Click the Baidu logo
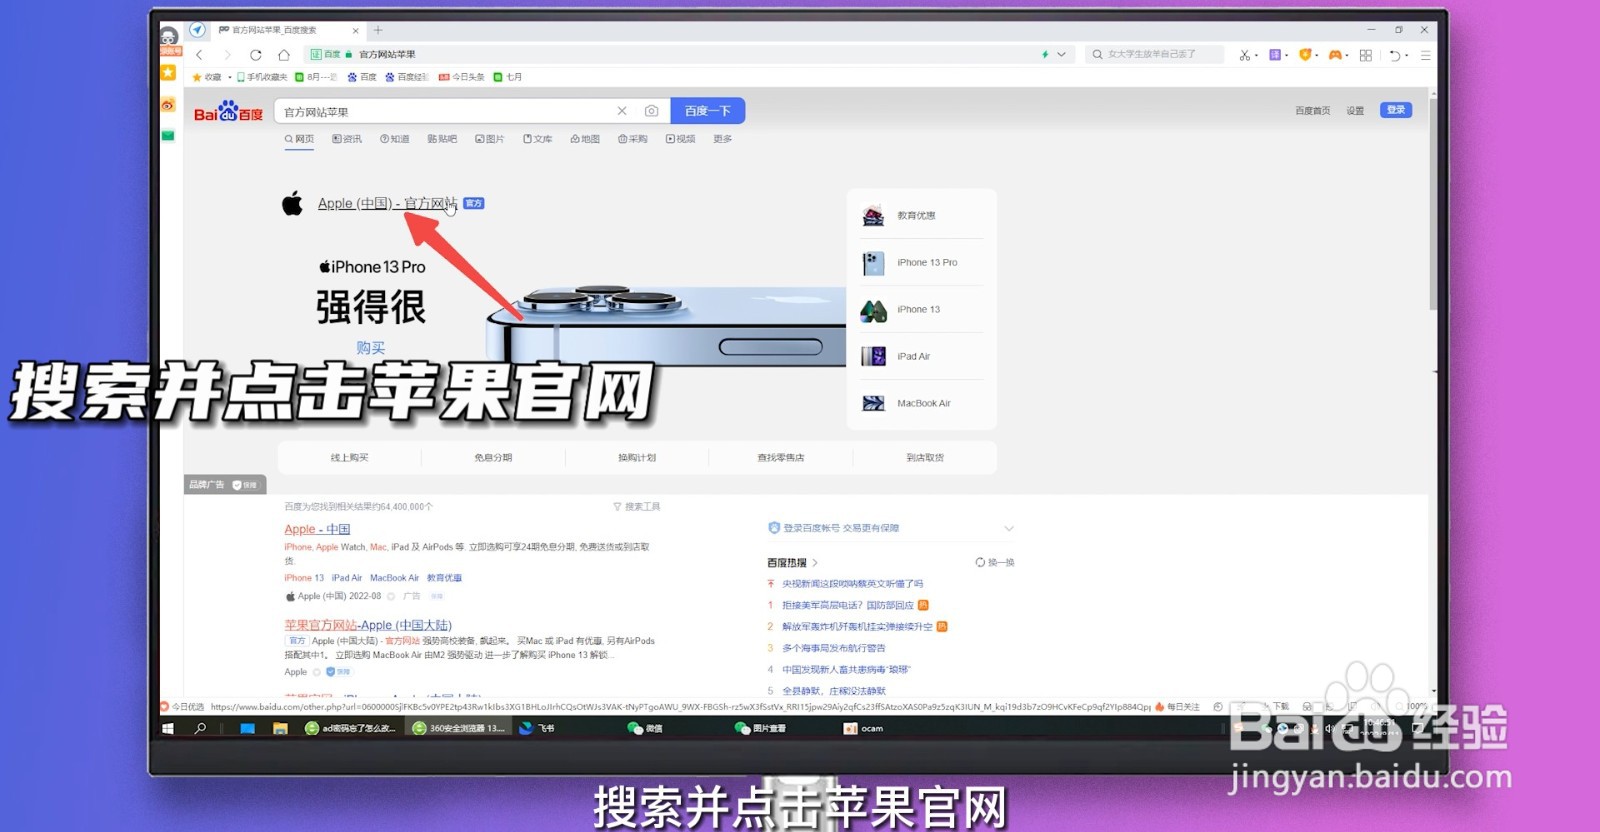 pos(229,111)
